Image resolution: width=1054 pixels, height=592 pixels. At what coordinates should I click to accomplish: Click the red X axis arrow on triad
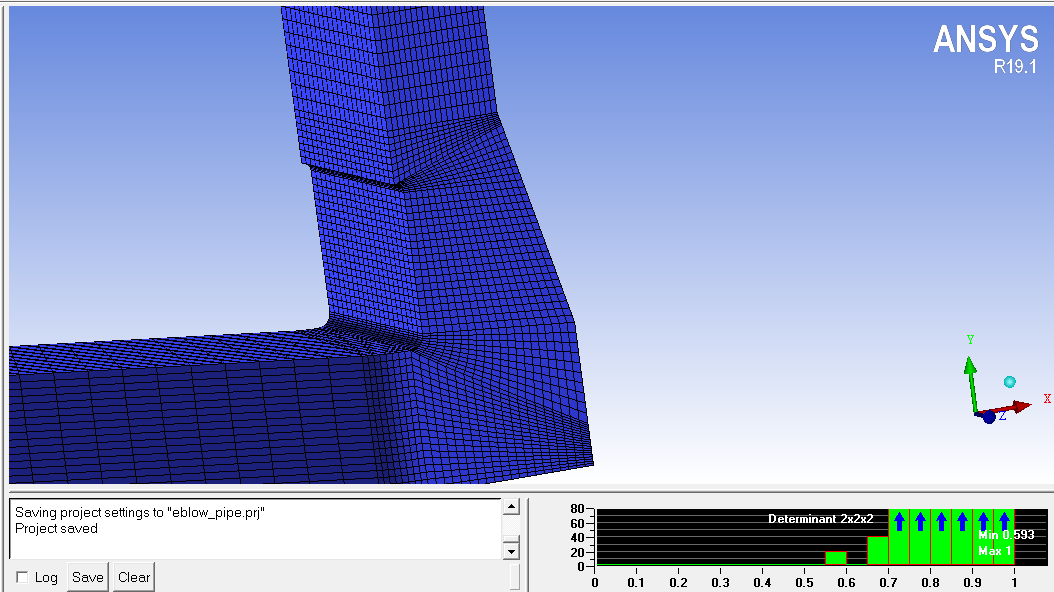point(1018,406)
